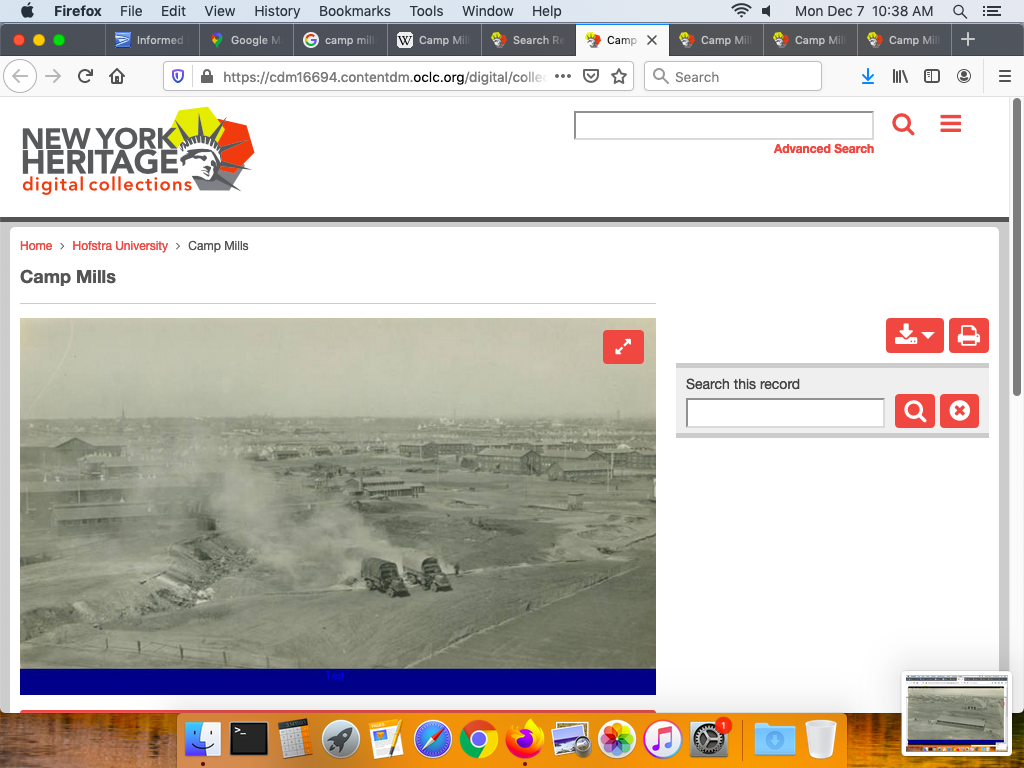Open the Firefox downloads arrow

pos(868,77)
